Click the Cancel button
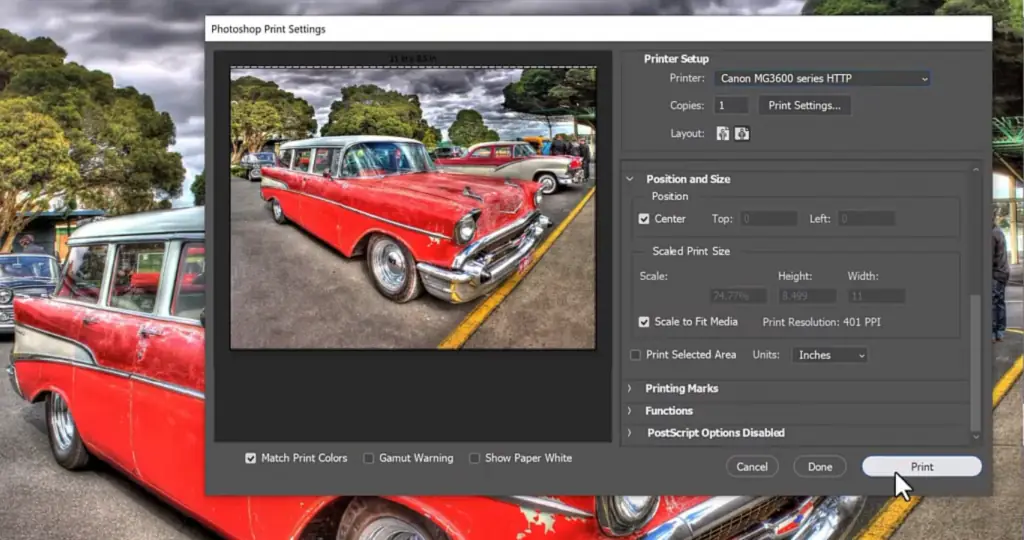Image resolution: width=1024 pixels, height=540 pixels. 752,467
